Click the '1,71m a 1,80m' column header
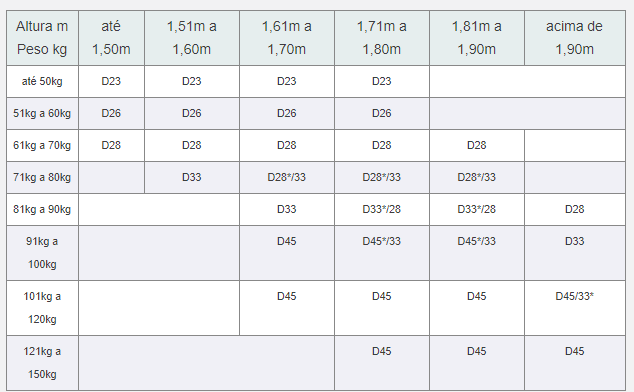The image size is (634, 392). 382,38
